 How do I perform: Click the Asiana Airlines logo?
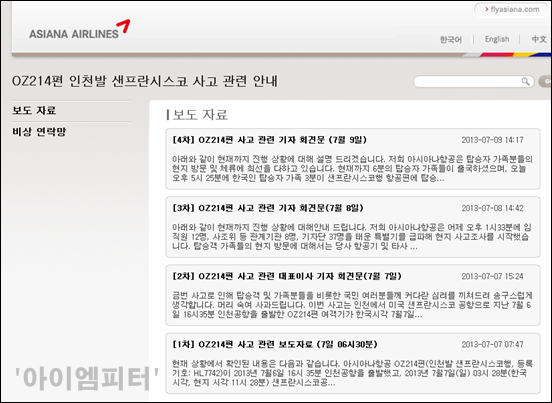[80, 30]
